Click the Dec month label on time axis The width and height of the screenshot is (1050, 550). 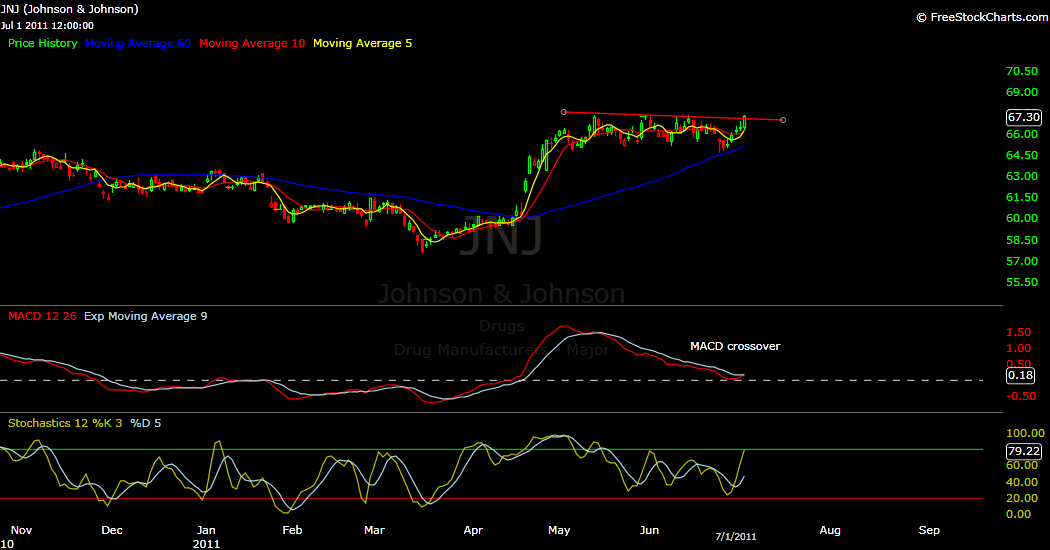112,530
